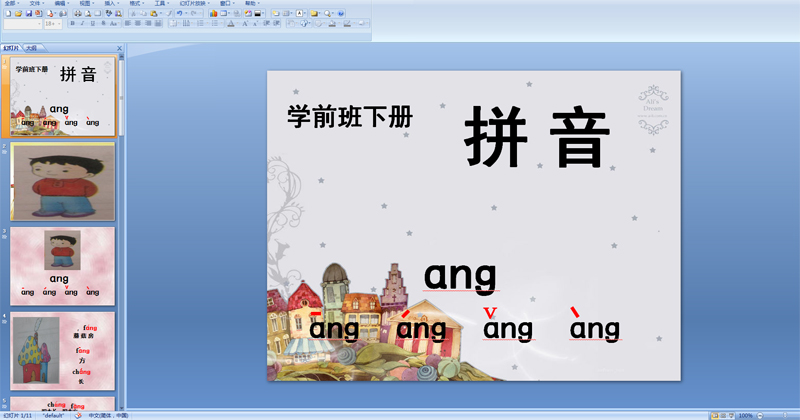Toggle Italic formatting

point(83,23)
